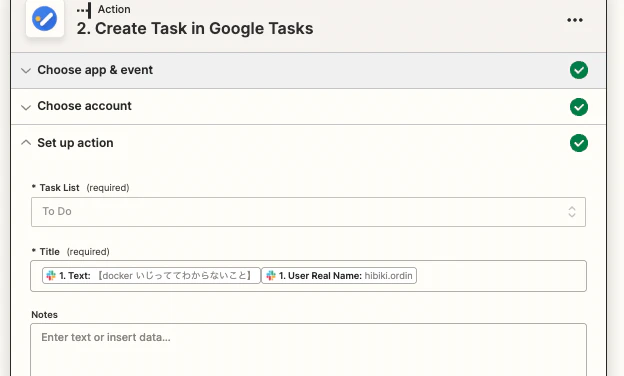Select the User Real Name hibiki.ordin pill

pos(339,275)
